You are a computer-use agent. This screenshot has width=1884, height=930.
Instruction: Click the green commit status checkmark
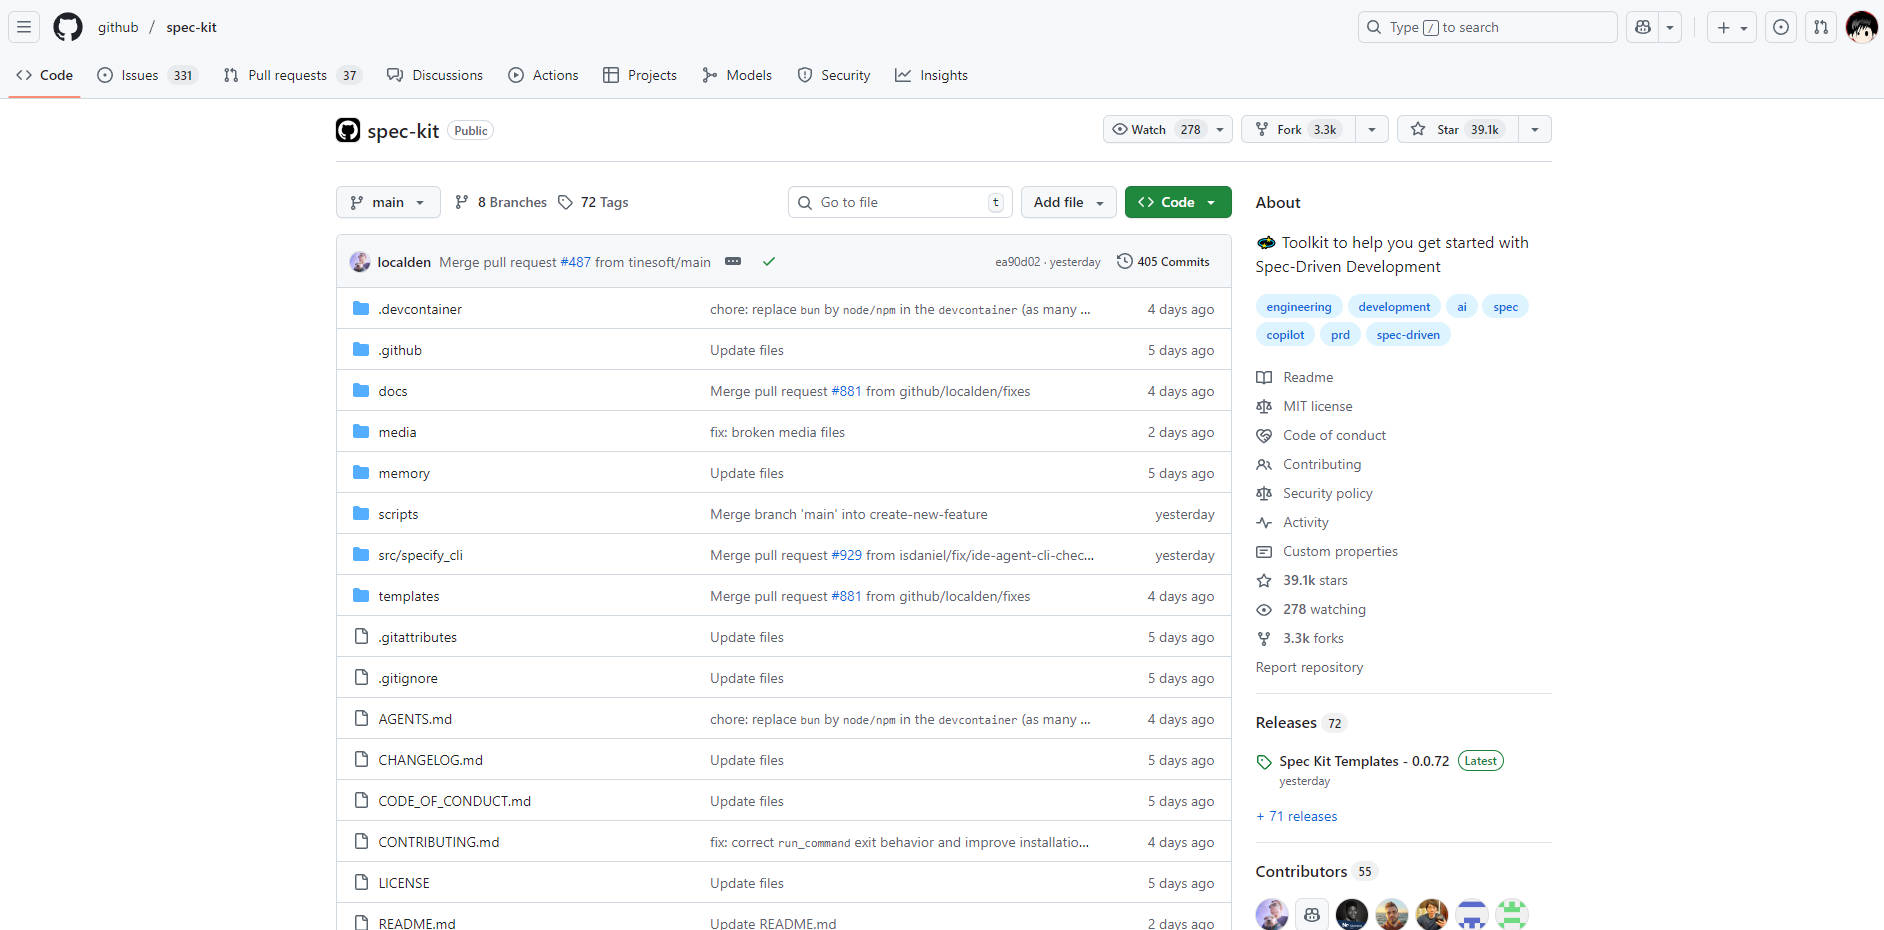coord(769,262)
